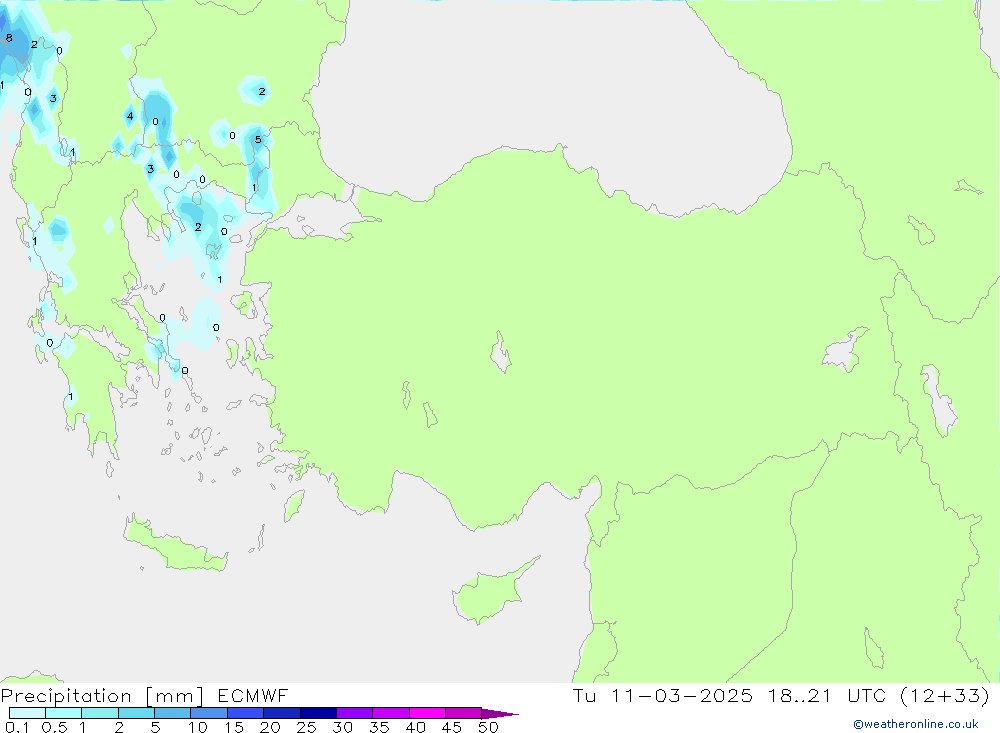The image size is (1000, 733).
Task: Click the legend value label '0.1'
Action: 17,727
